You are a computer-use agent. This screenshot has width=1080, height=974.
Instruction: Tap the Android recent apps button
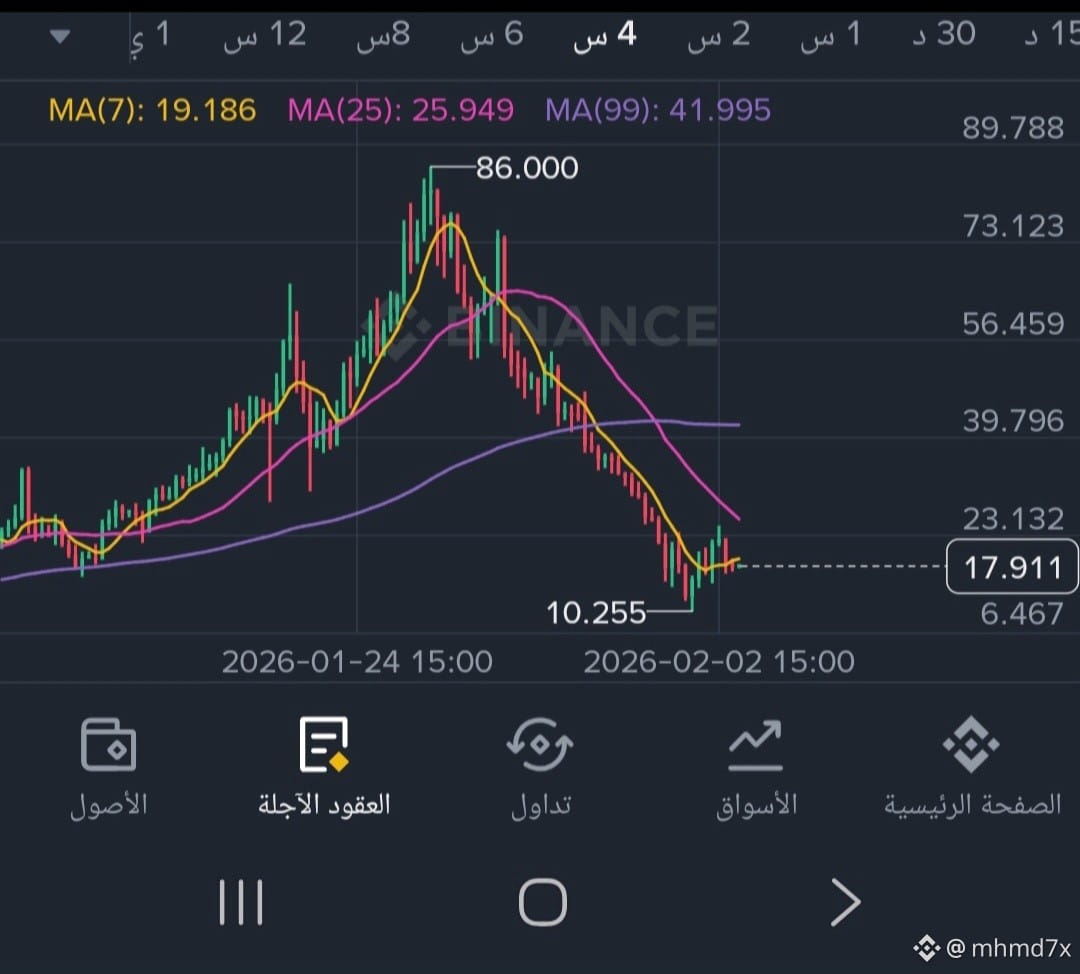(x=240, y=902)
